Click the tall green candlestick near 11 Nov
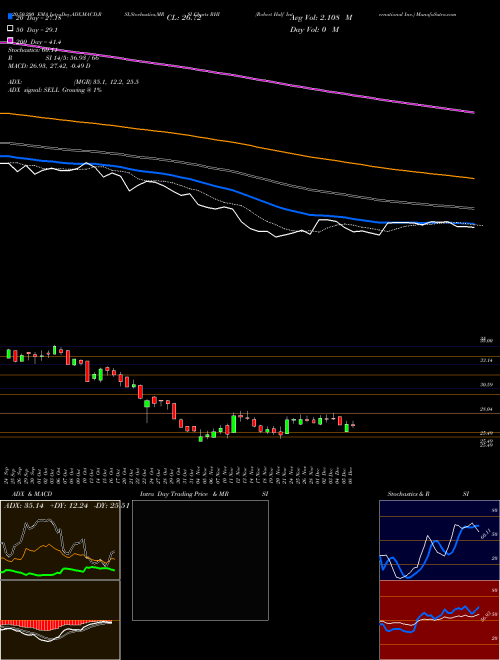This screenshot has height=660, width=500. [234, 424]
